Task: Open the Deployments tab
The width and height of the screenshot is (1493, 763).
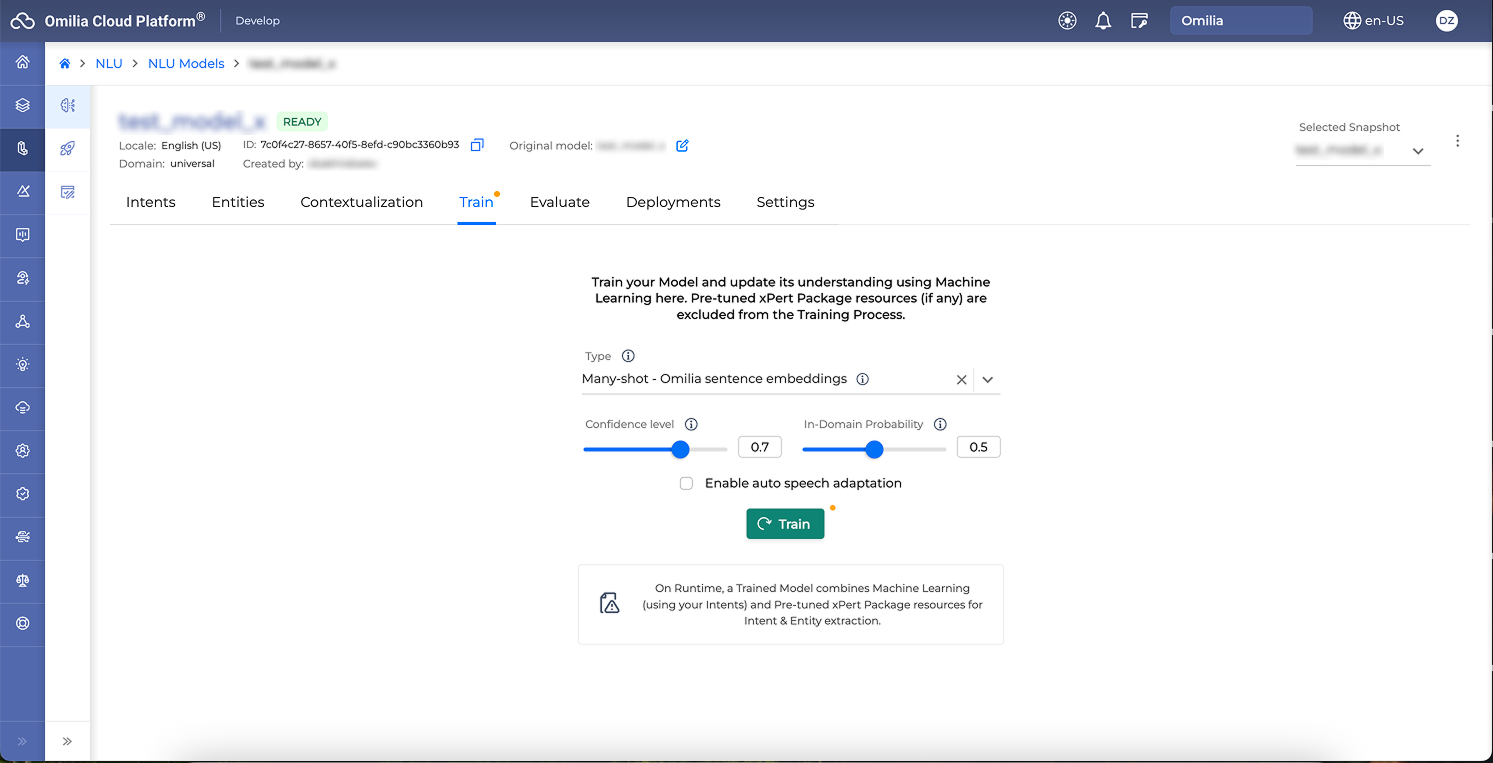Action: click(673, 202)
